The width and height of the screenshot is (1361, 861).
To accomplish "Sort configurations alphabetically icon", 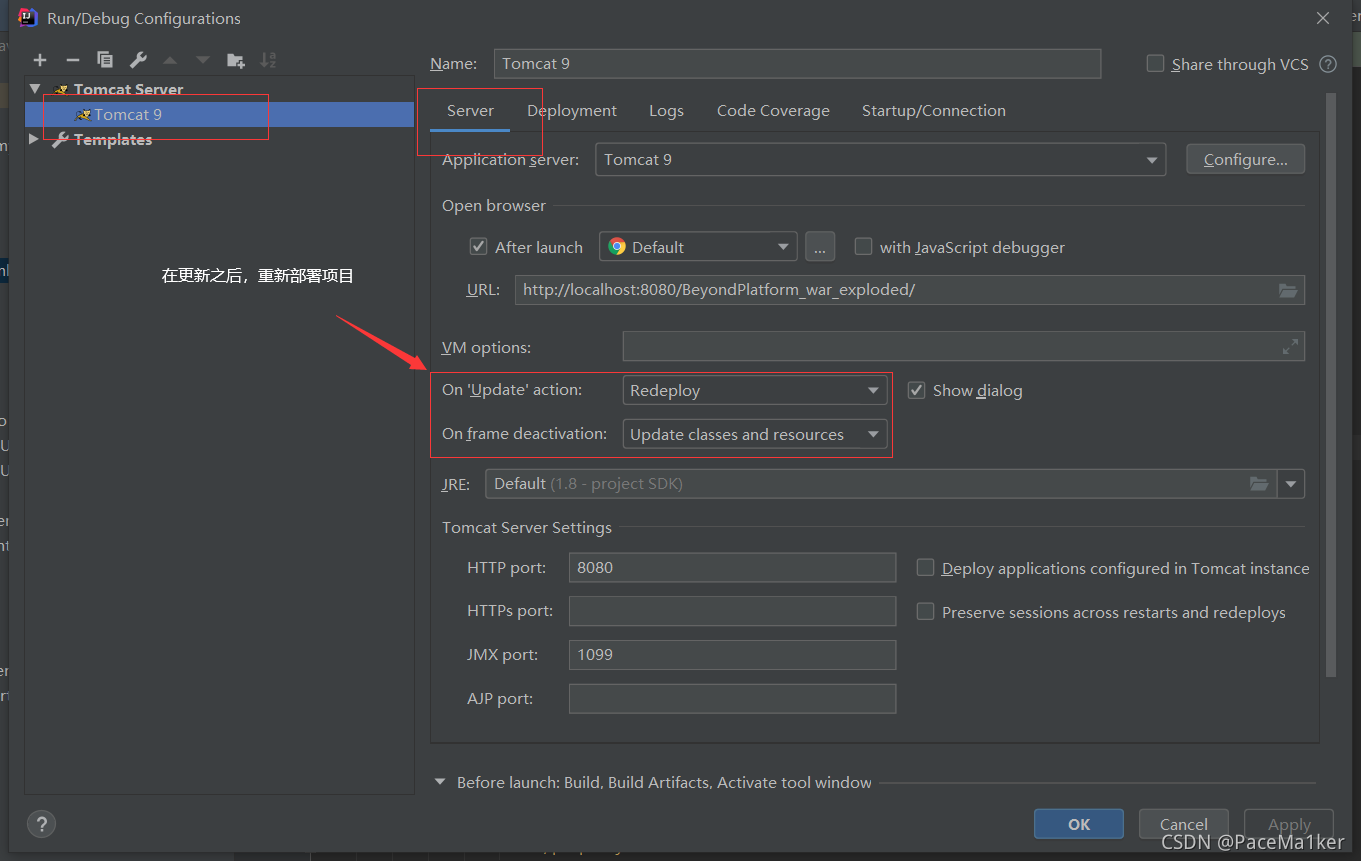I will point(268,60).
